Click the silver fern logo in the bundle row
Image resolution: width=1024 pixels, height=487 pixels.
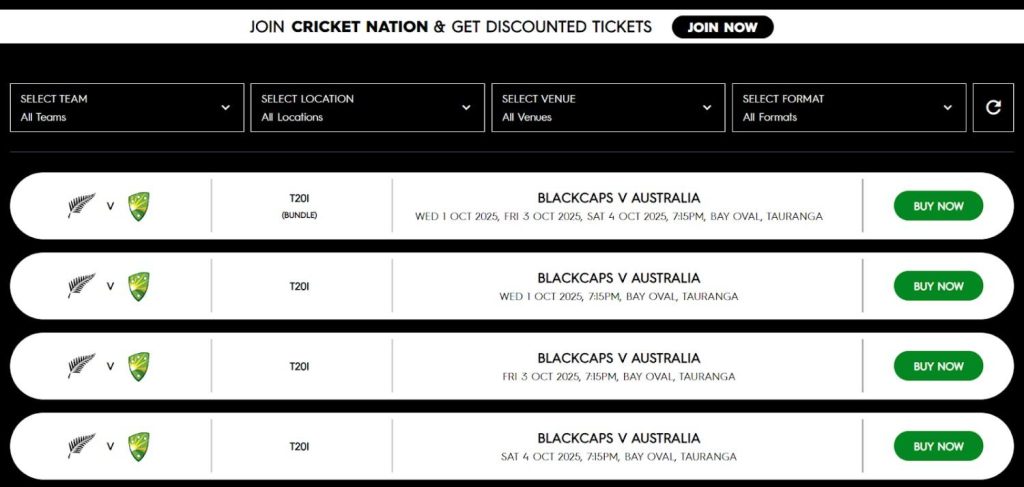click(x=81, y=206)
